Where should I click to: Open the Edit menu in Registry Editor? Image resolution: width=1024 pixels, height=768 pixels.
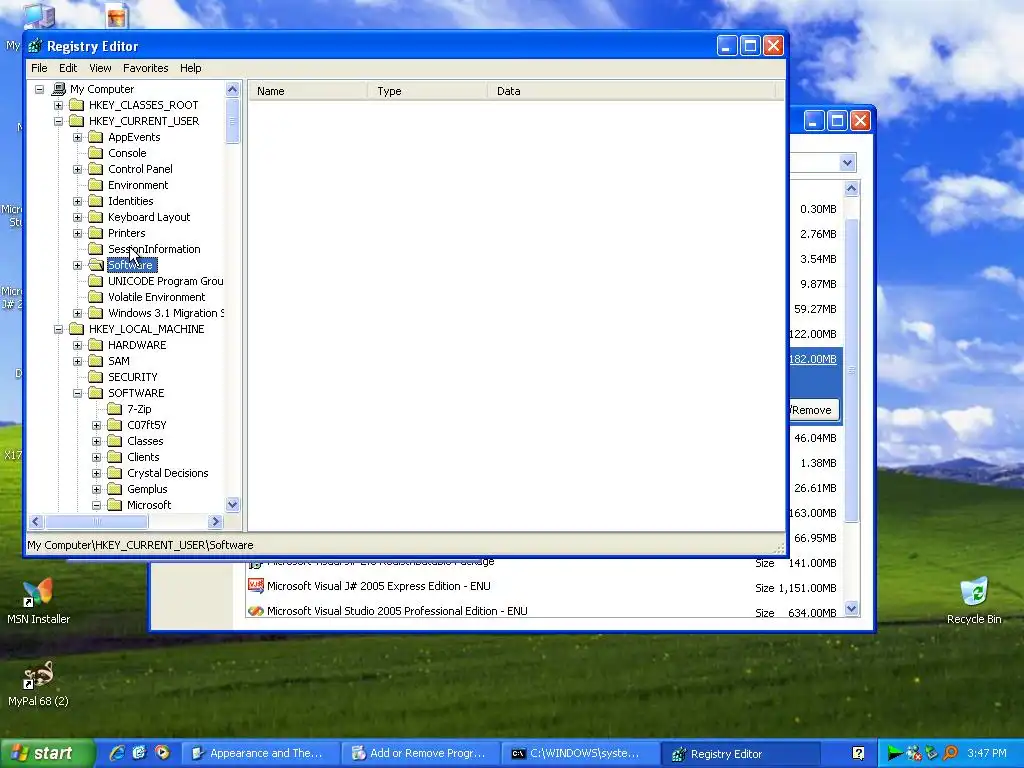[x=68, y=68]
